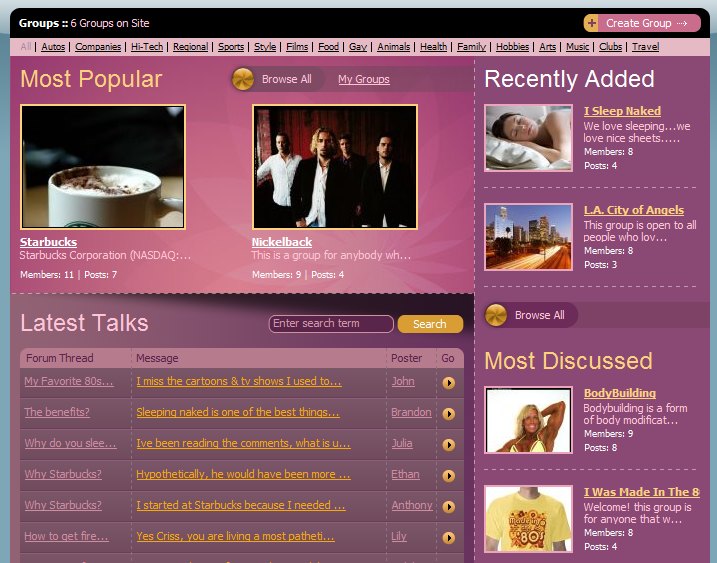Open L.A. City of Angels group
This screenshot has width=717, height=563.
click(x=633, y=210)
